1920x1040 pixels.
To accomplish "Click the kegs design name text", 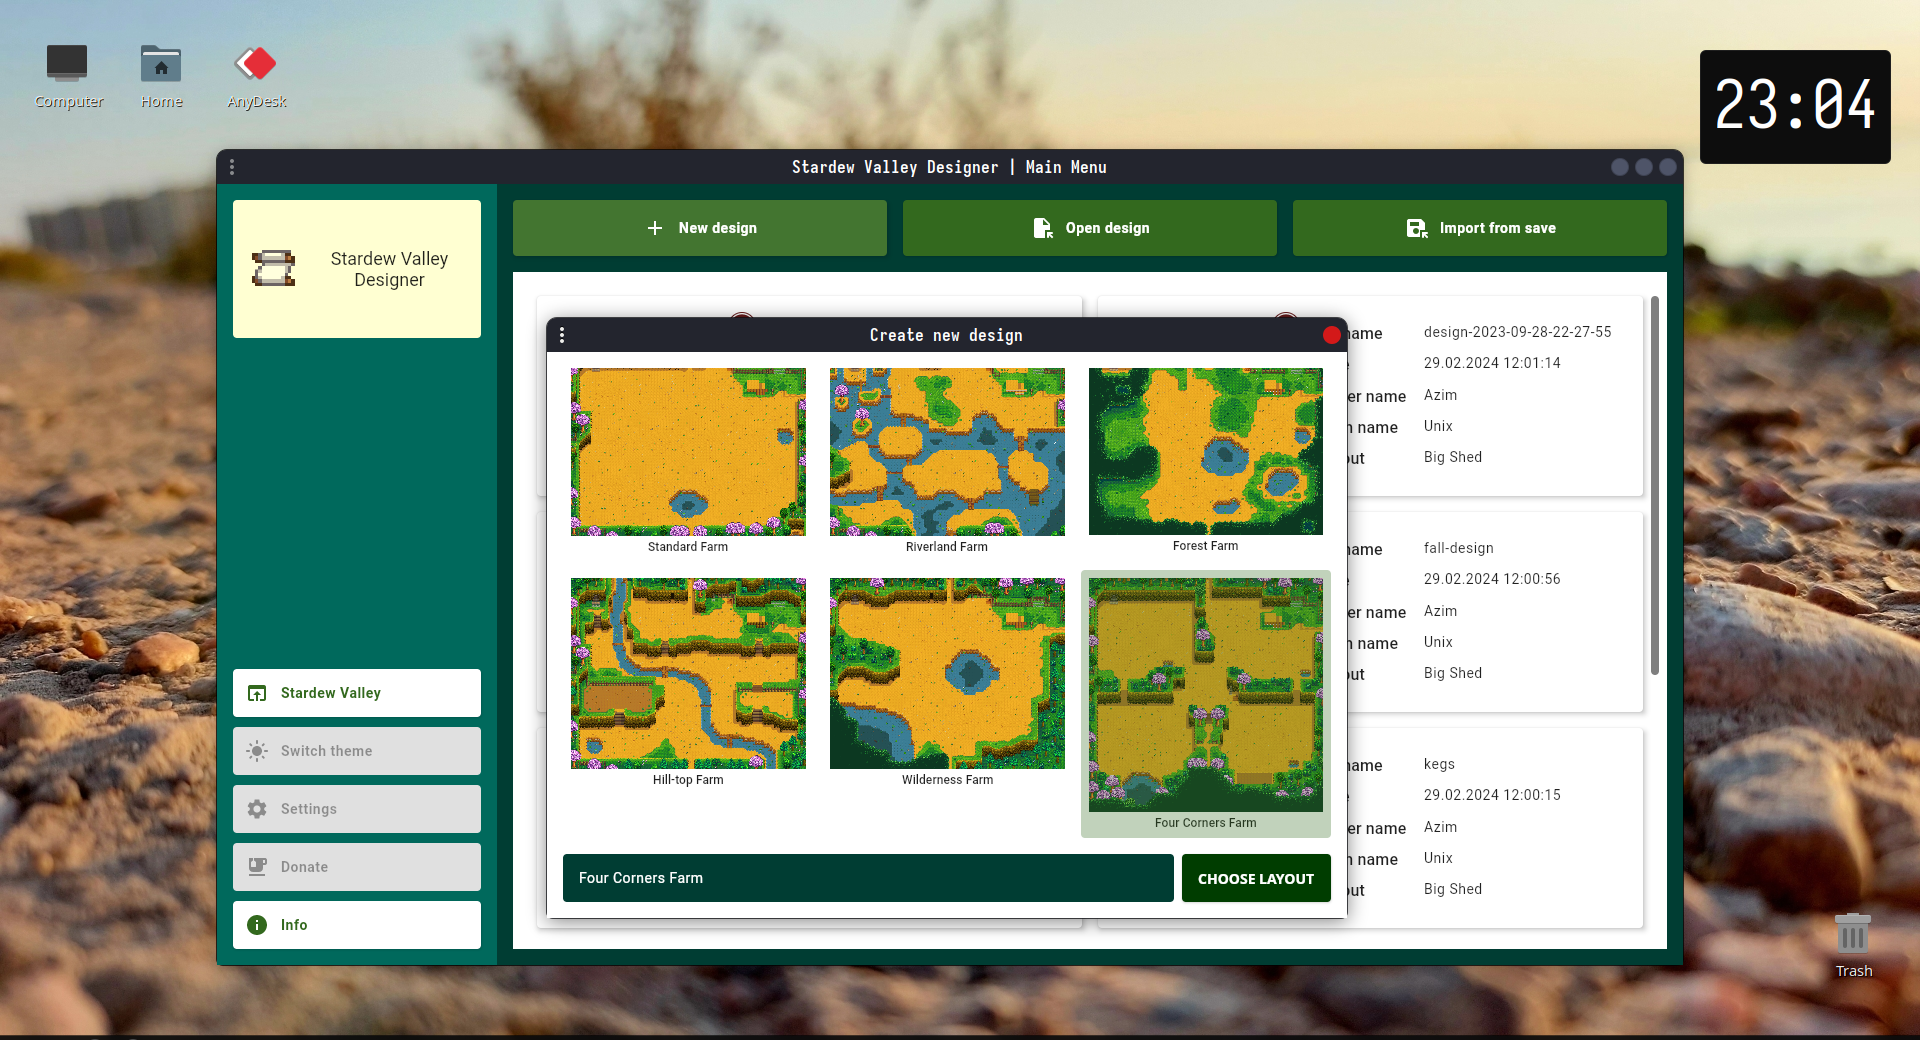I will pos(1439,764).
